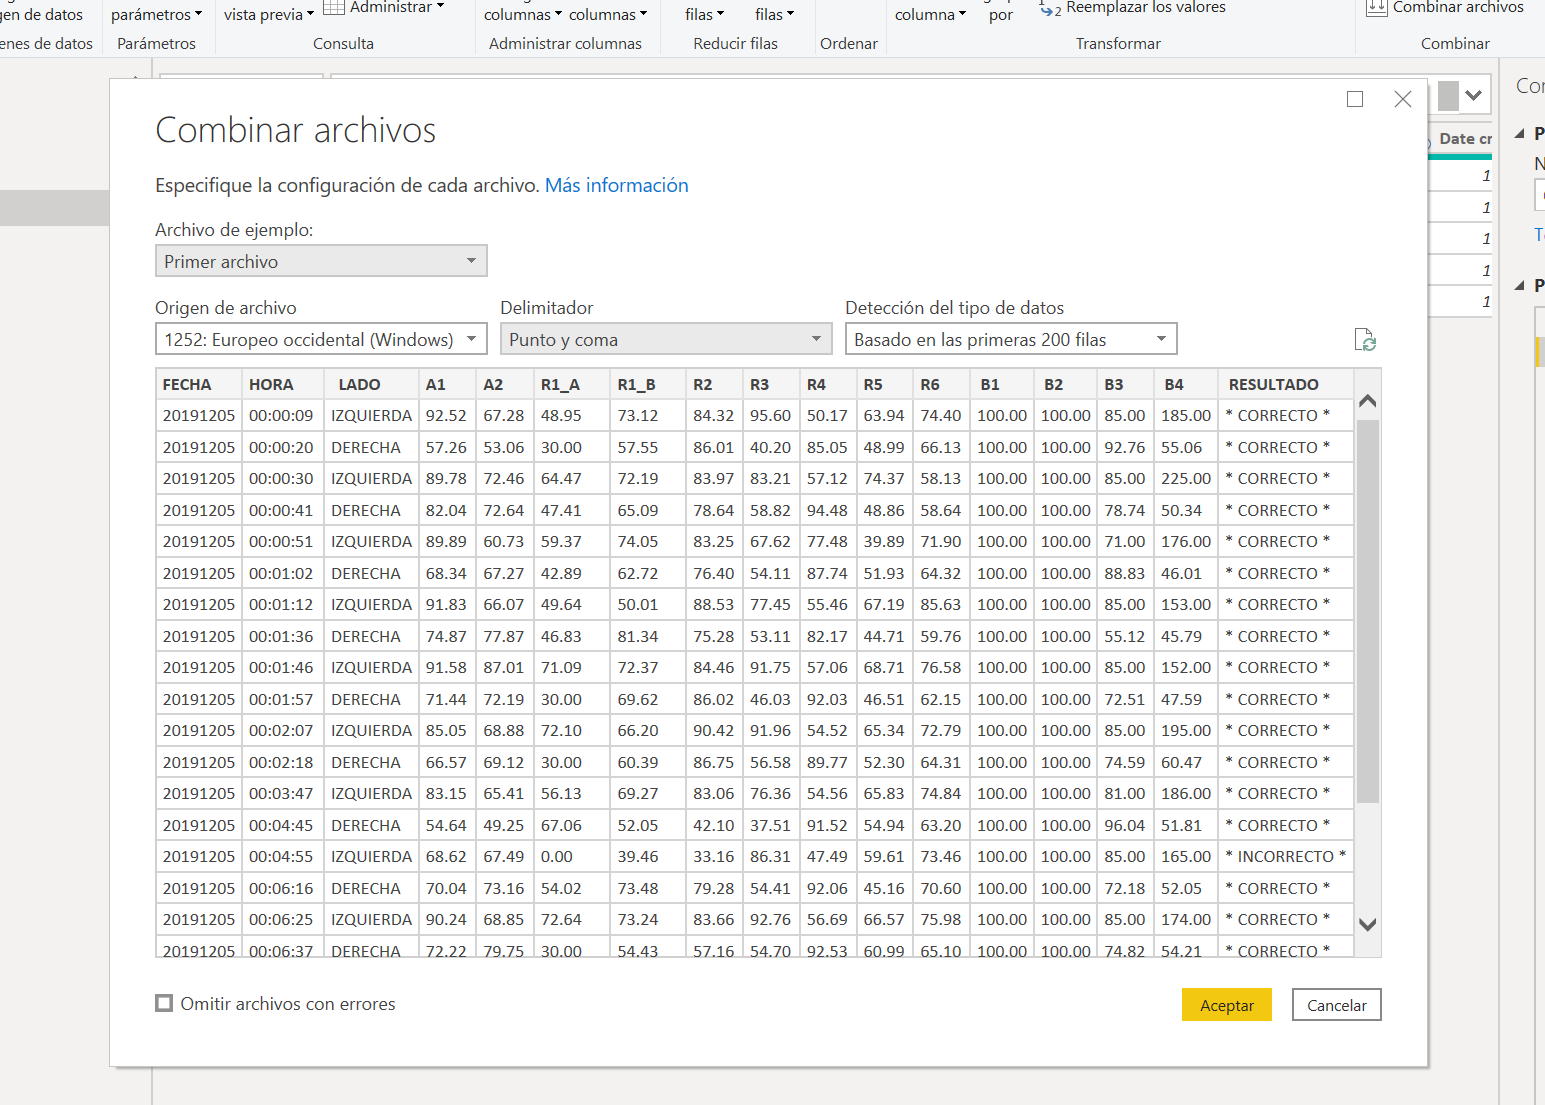This screenshot has height=1105, width=1545.
Task: Open the Archivo de ejemplo dropdown
Action: [321, 261]
